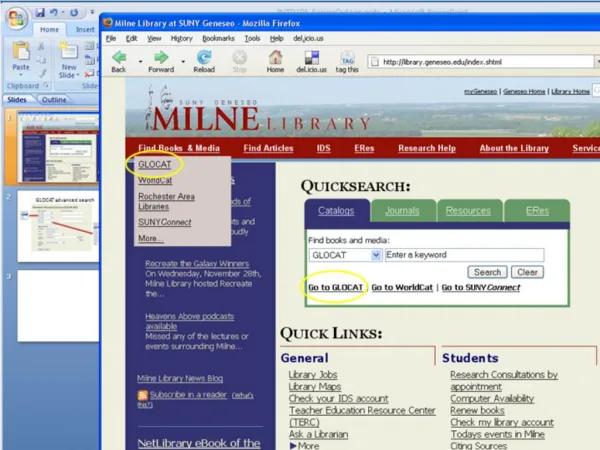600x450 pixels.
Task: Open the Firefox Bookmarks menu
Action: coord(218,38)
